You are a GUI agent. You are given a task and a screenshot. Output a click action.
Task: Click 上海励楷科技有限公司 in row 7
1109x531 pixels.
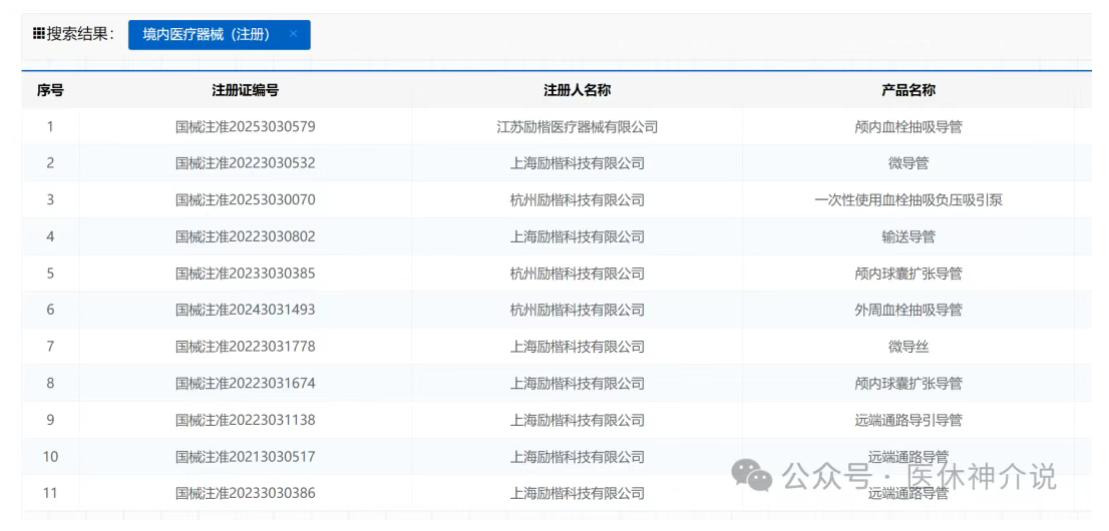pyautogui.click(x=577, y=347)
